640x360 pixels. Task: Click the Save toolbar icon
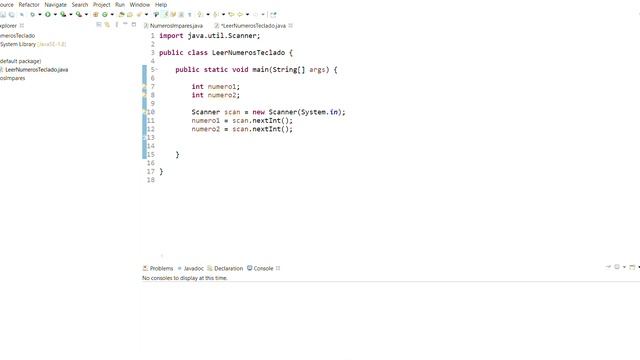[x=3, y=14]
